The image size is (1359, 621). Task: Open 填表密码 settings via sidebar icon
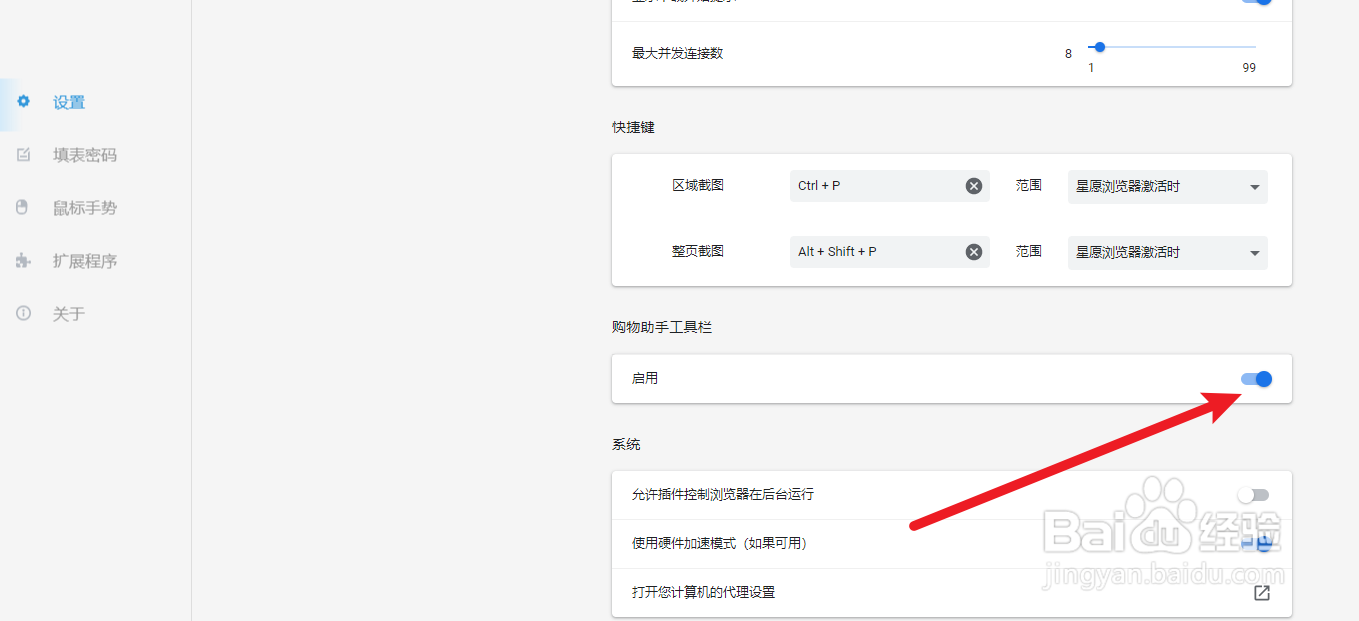22,155
